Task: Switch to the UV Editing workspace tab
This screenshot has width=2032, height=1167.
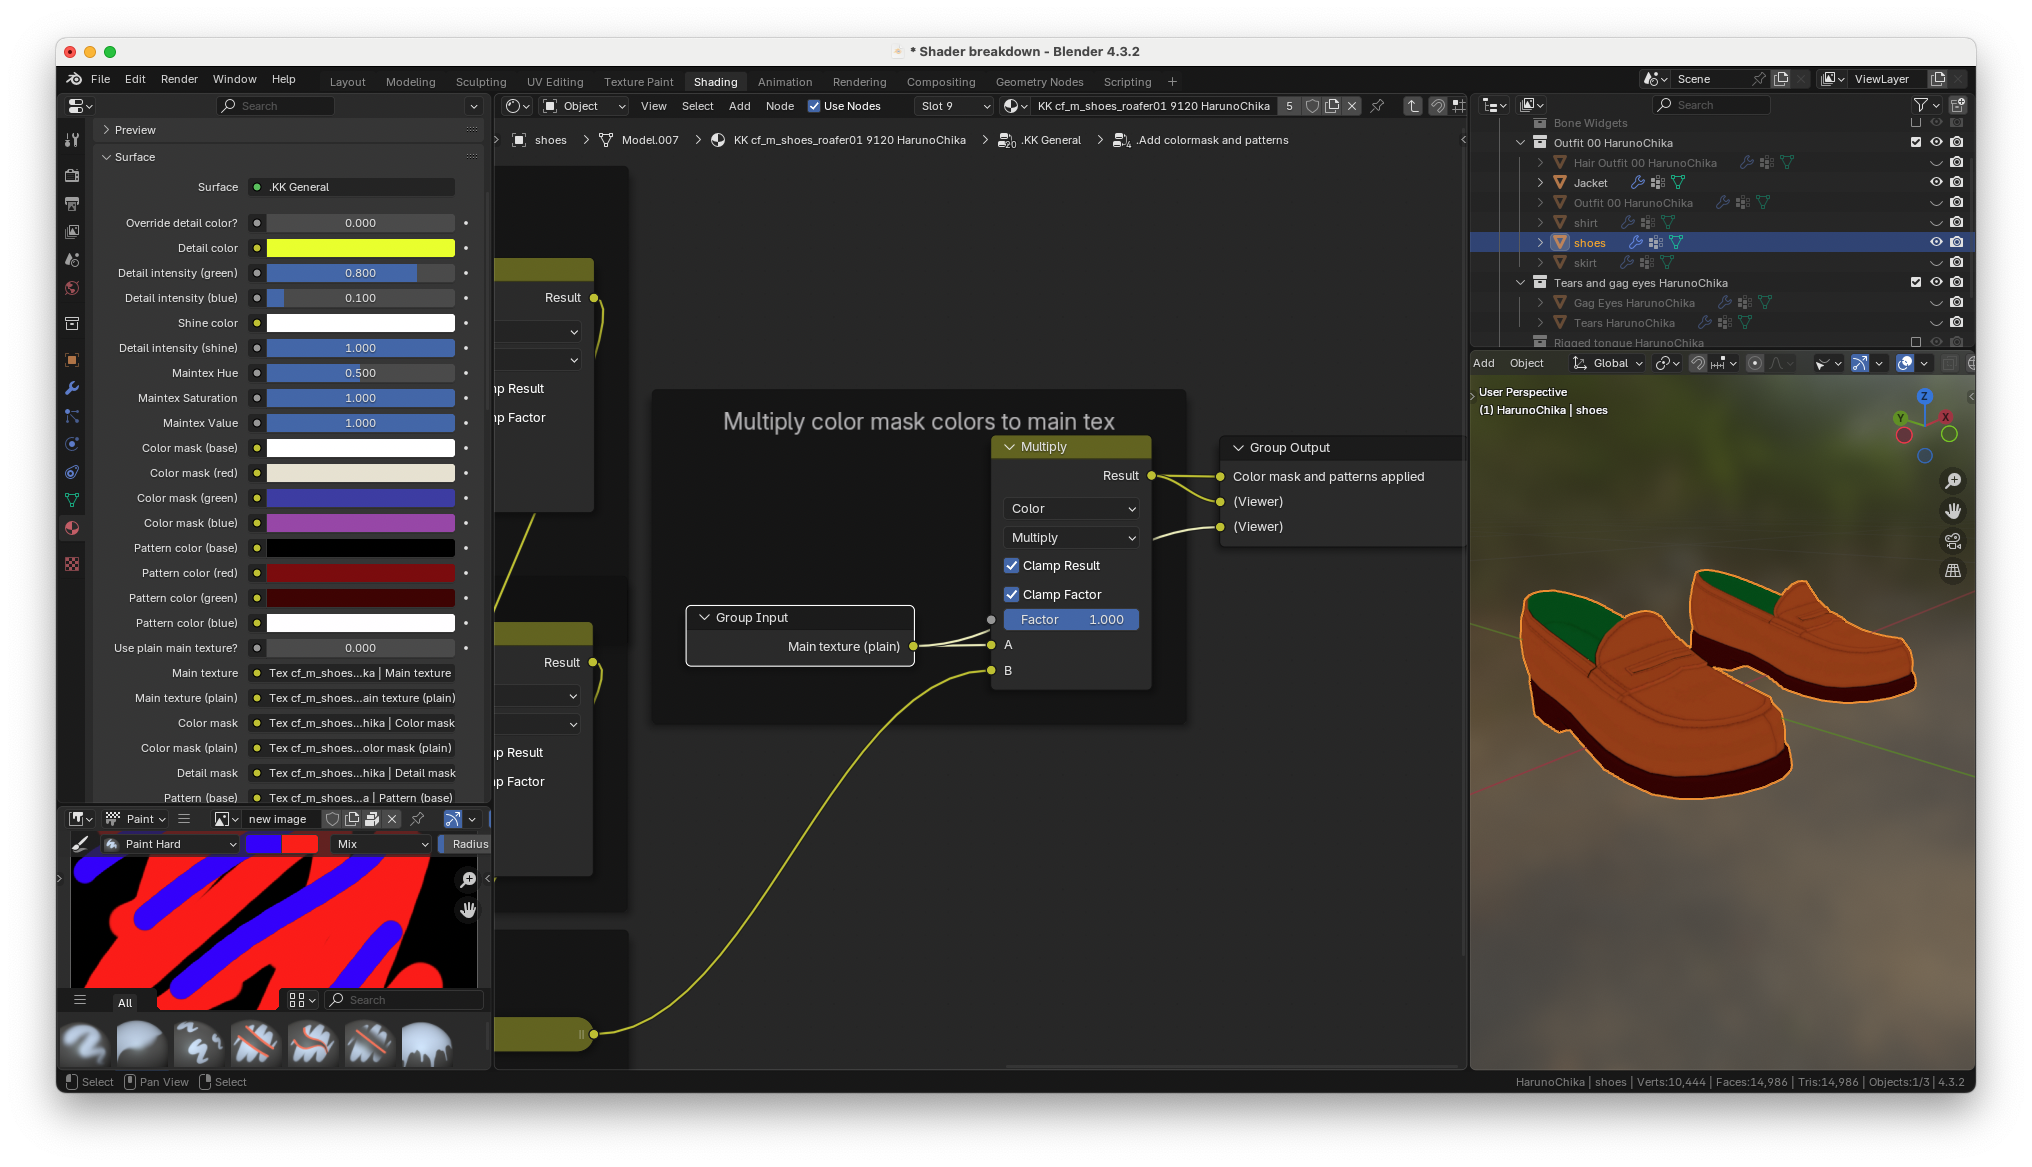Action: [554, 82]
